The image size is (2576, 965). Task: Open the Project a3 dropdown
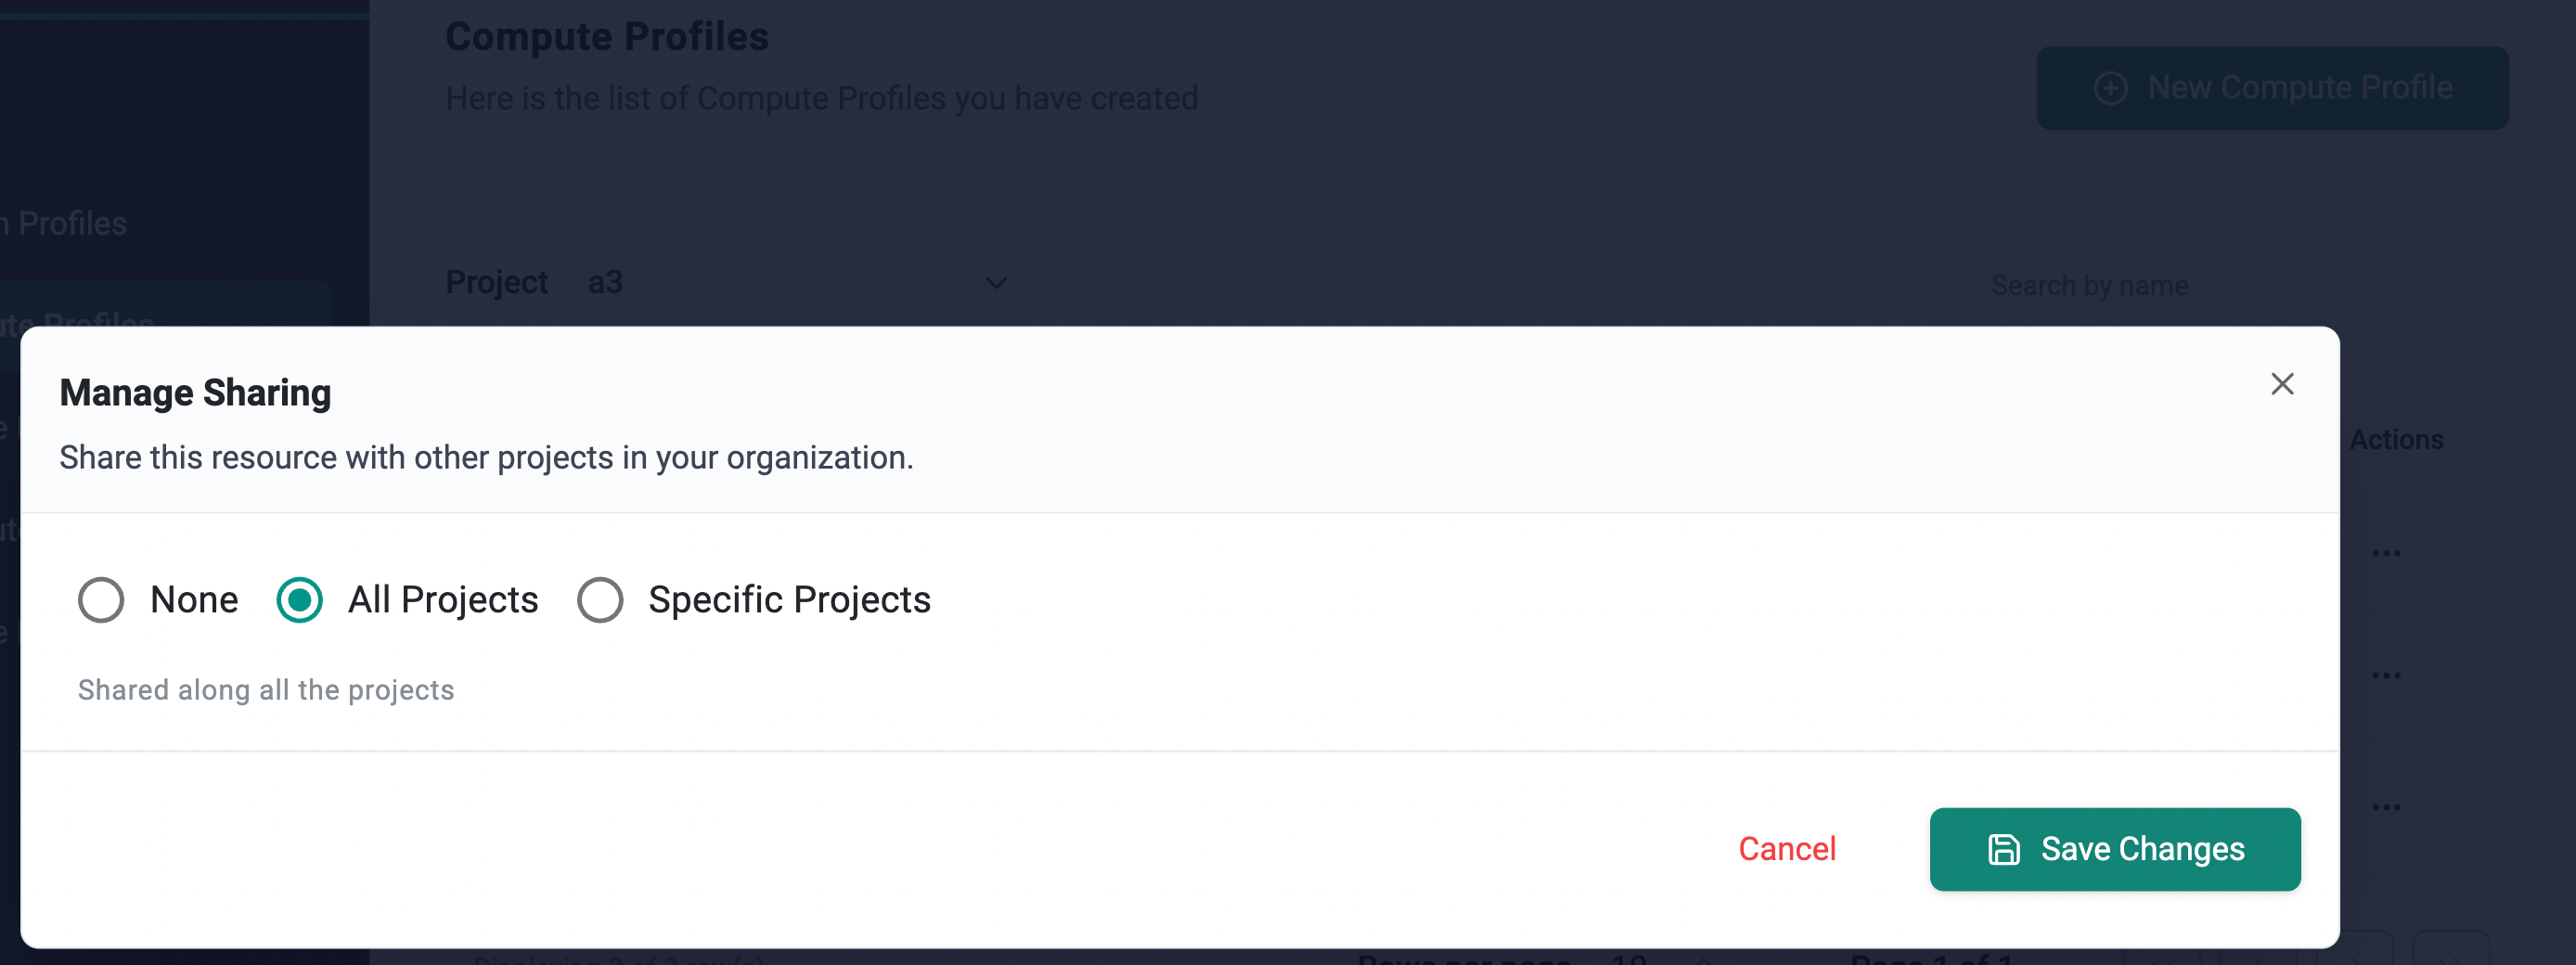pos(801,283)
